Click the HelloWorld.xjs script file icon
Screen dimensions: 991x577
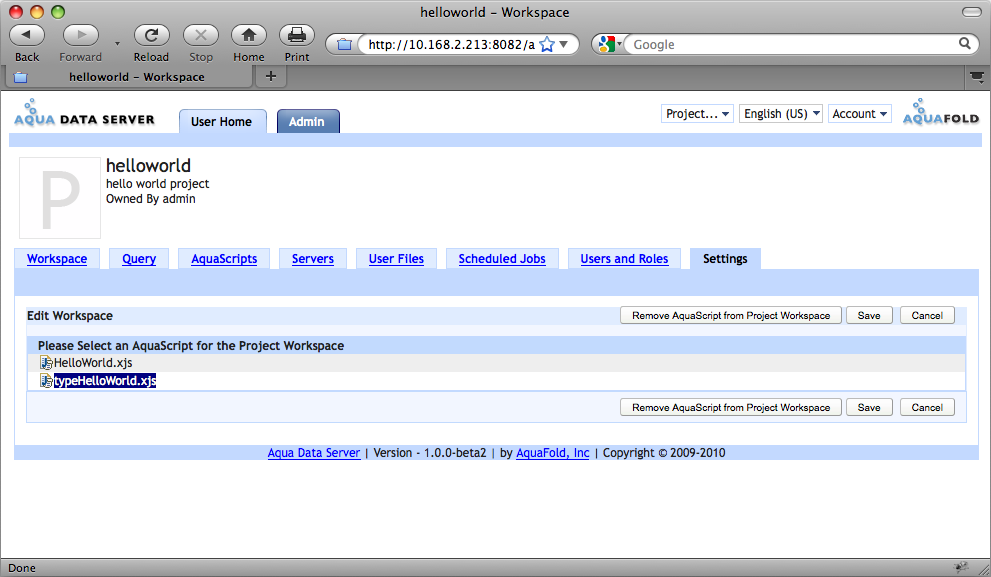coord(46,363)
